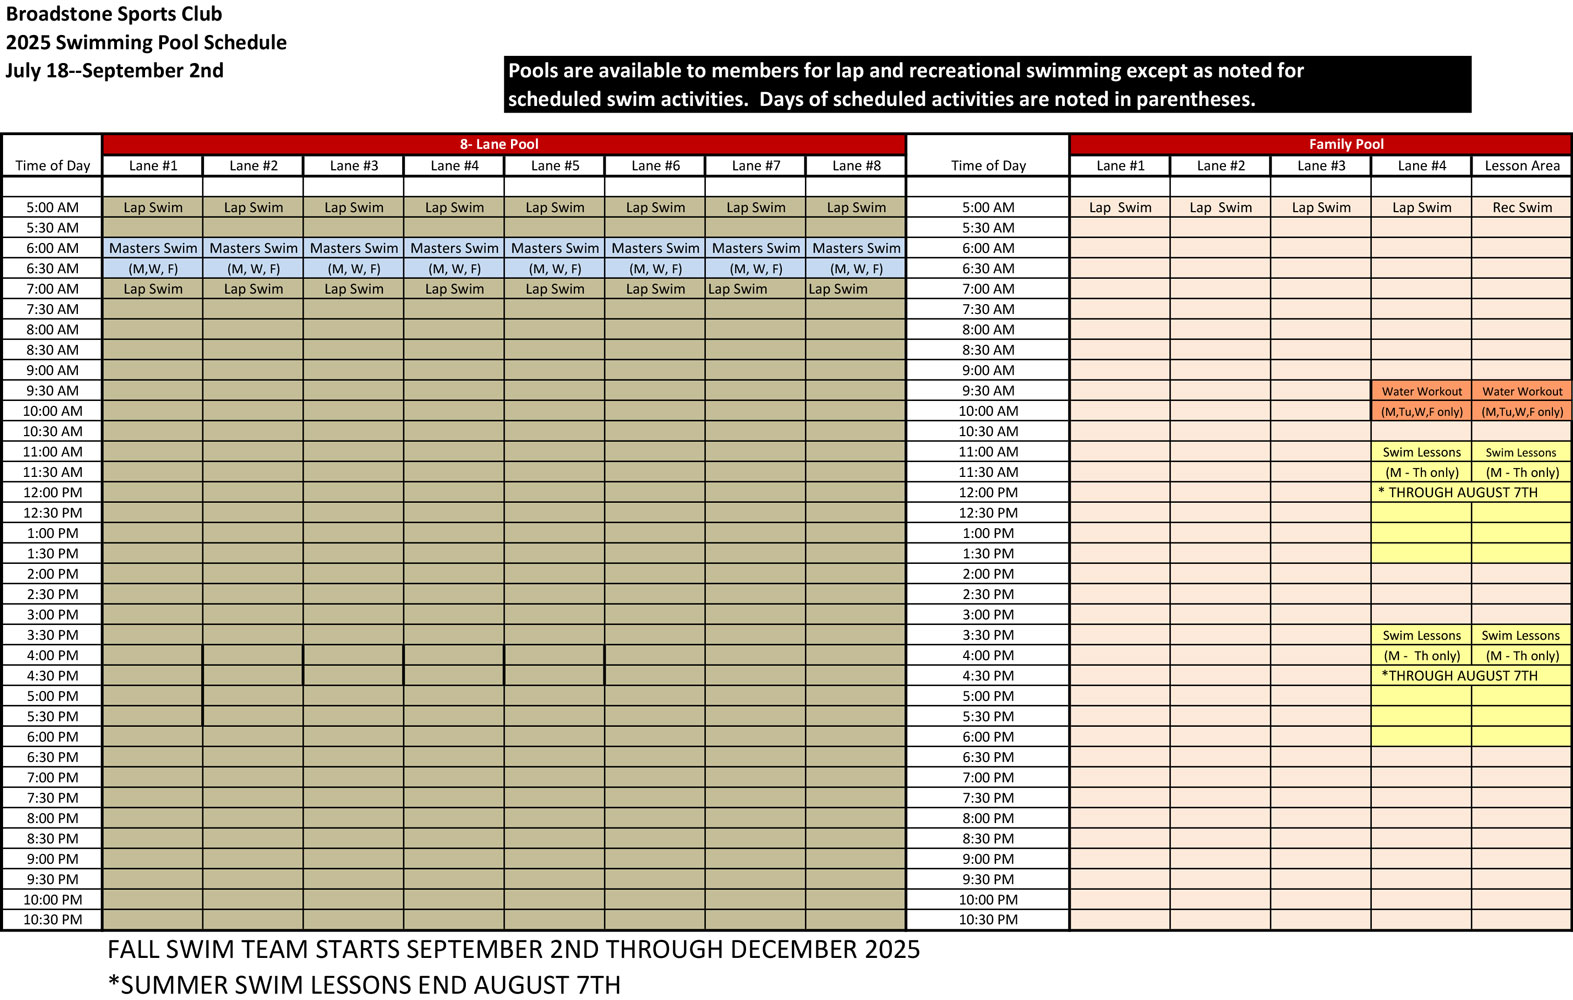Click the 'Lane #5' column header

click(555, 166)
